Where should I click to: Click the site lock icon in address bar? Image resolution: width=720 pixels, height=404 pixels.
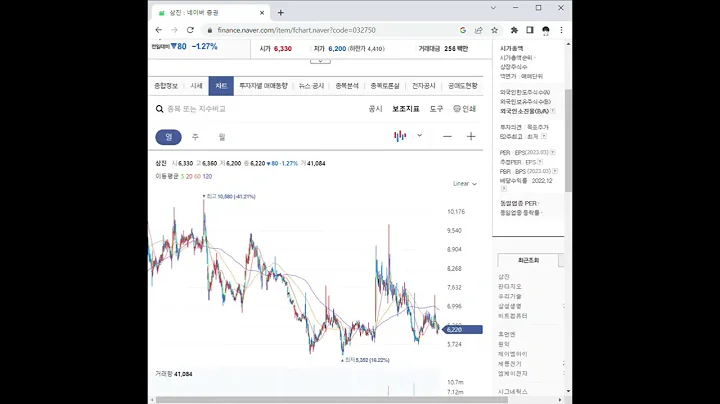[210, 30]
